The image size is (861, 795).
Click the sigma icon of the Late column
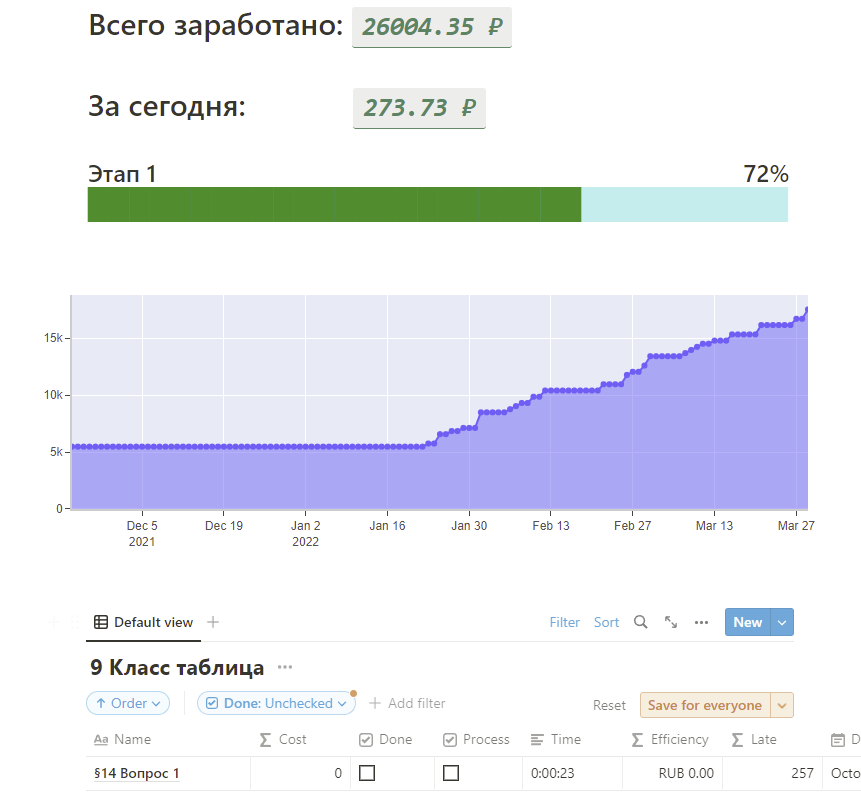(x=737, y=740)
